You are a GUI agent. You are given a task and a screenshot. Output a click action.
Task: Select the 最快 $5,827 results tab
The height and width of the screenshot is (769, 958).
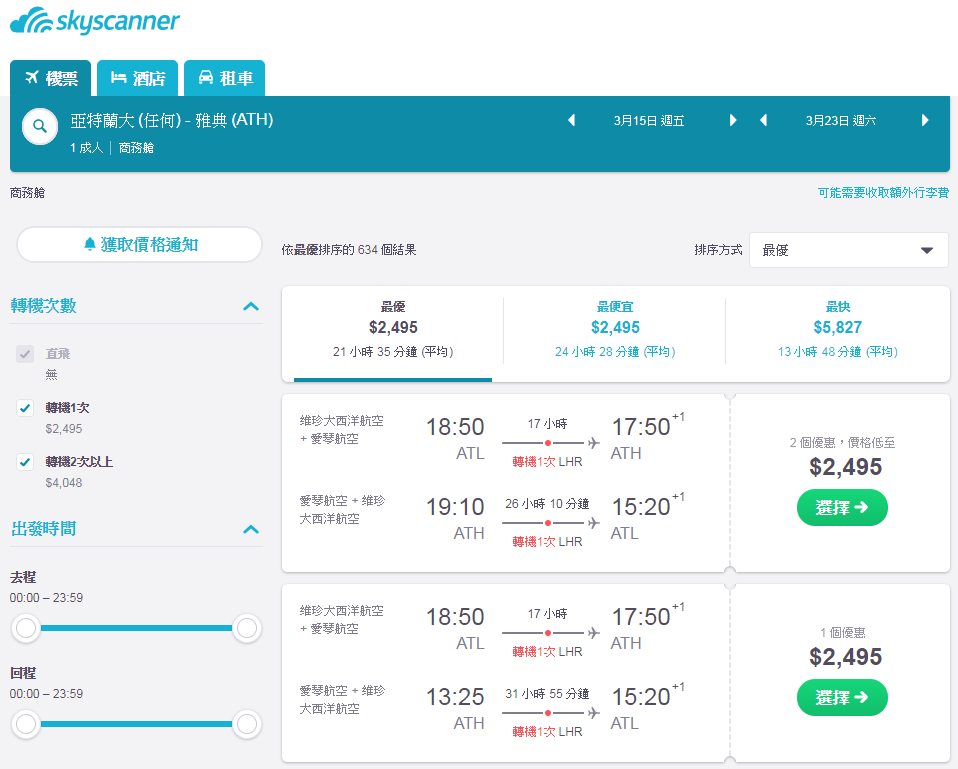[837, 330]
